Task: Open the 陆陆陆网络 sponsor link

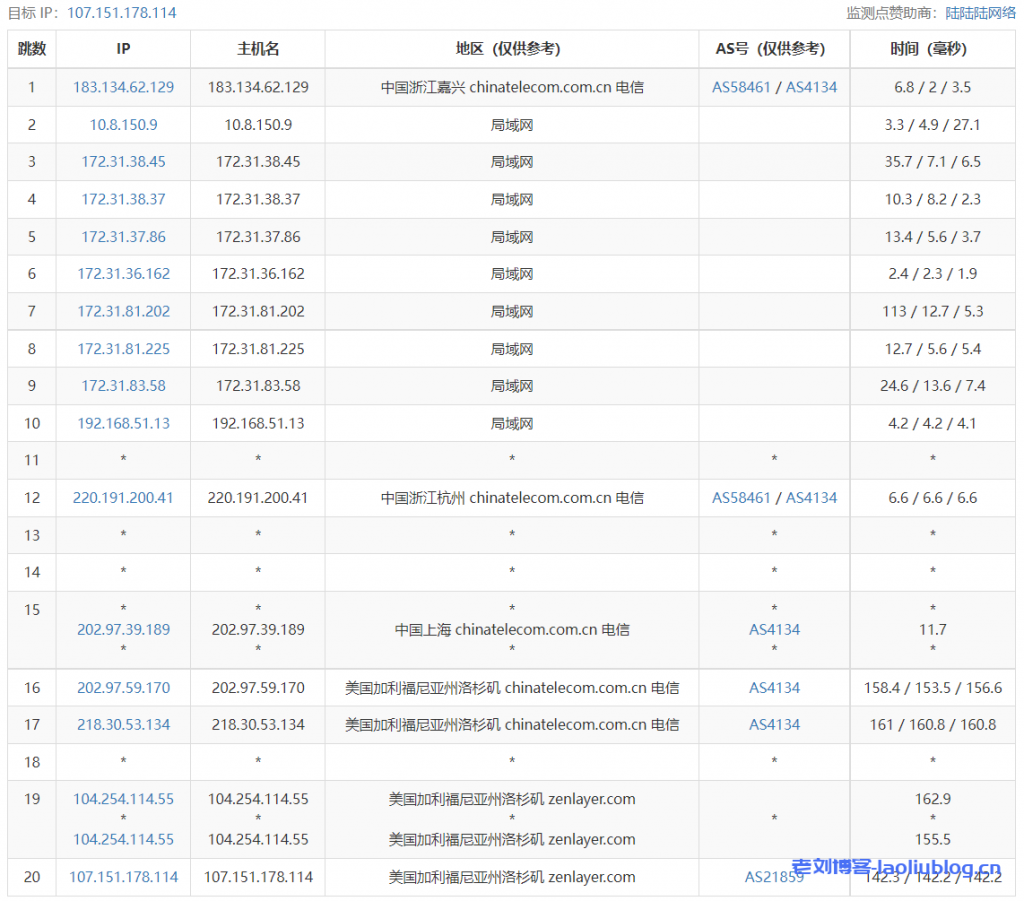Action: [x=981, y=13]
